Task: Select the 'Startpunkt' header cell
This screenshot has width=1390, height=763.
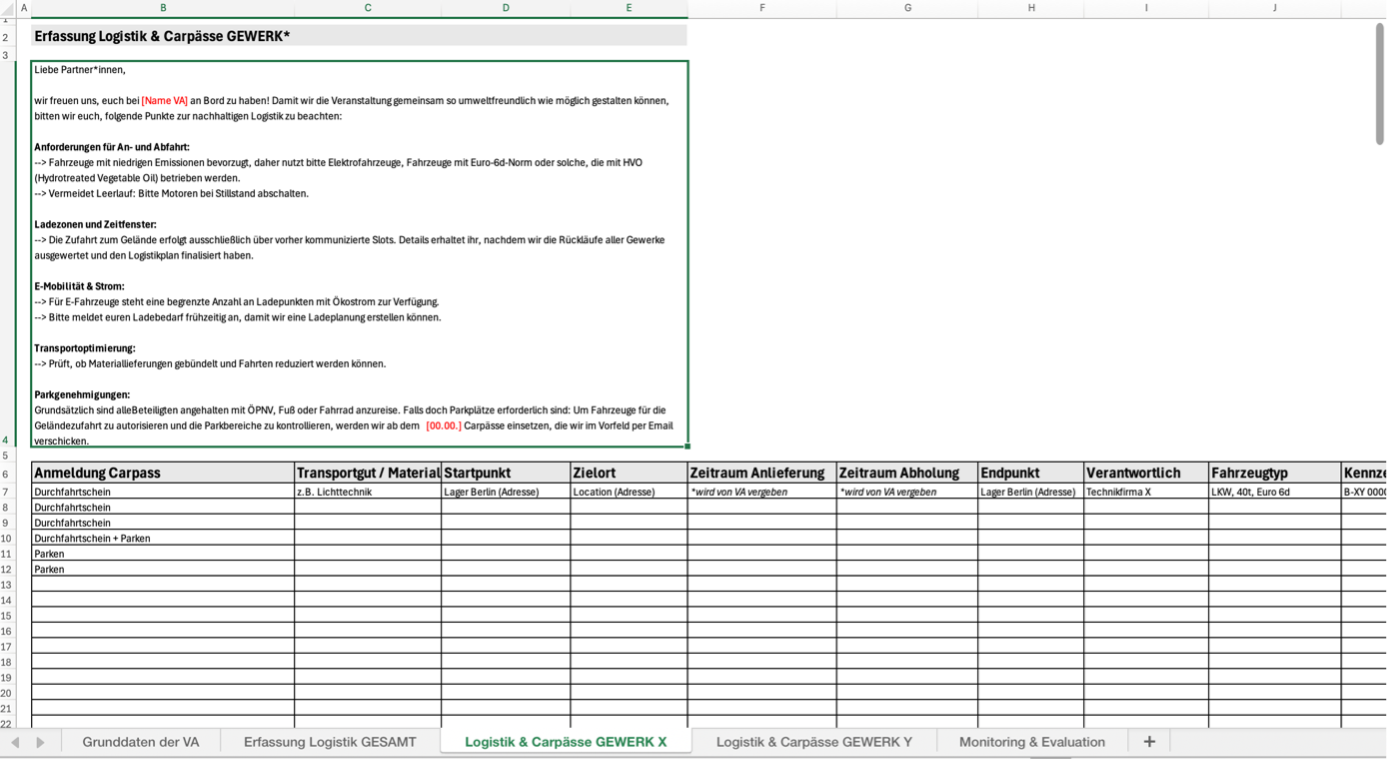Action: 506,473
